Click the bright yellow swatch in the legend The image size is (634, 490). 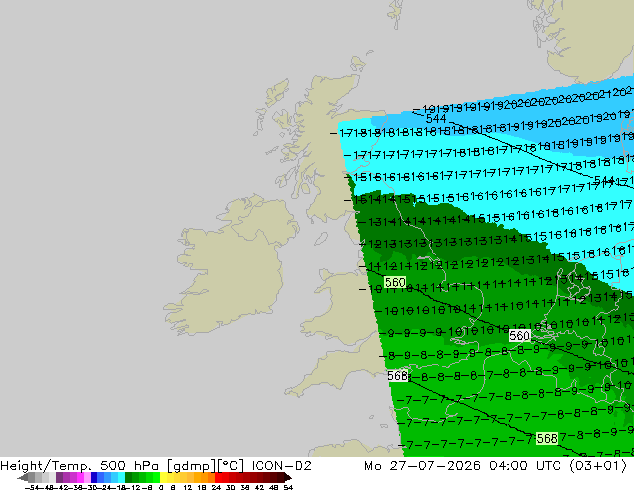[164, 477]
